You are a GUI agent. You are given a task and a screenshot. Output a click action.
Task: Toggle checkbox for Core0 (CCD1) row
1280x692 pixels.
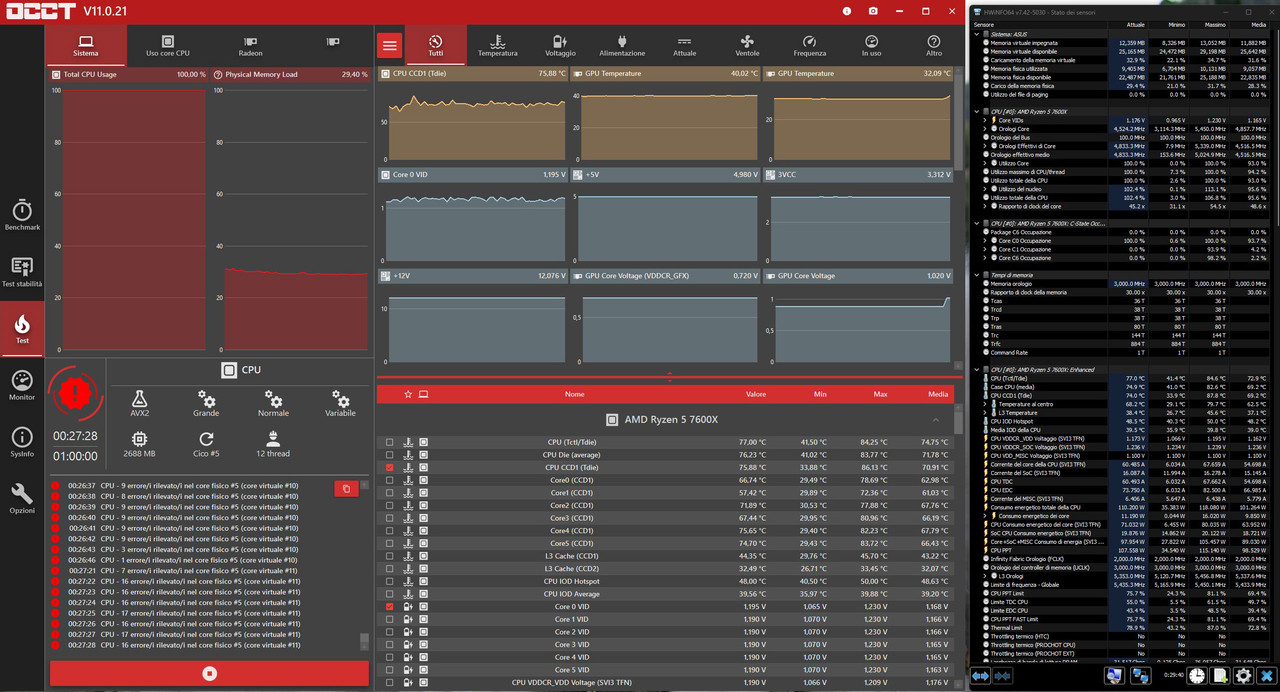point(390,480)
